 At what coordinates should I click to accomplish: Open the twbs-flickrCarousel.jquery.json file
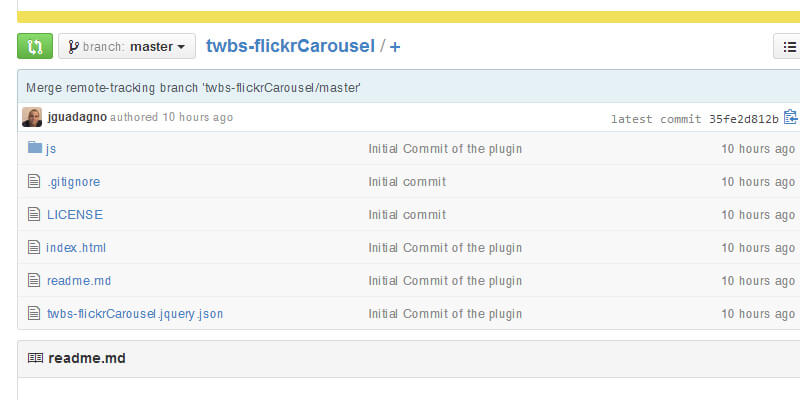135,313
